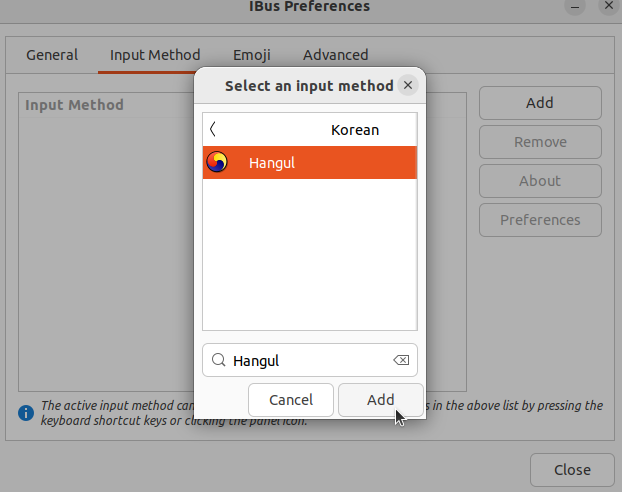Click the Hangul Korean flag icon

click(217, 162)
